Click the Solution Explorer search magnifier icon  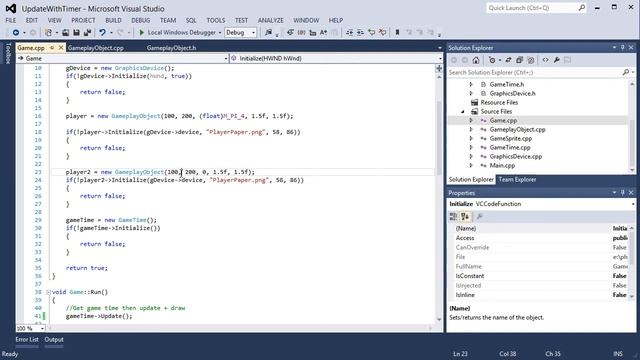point(626,72)
